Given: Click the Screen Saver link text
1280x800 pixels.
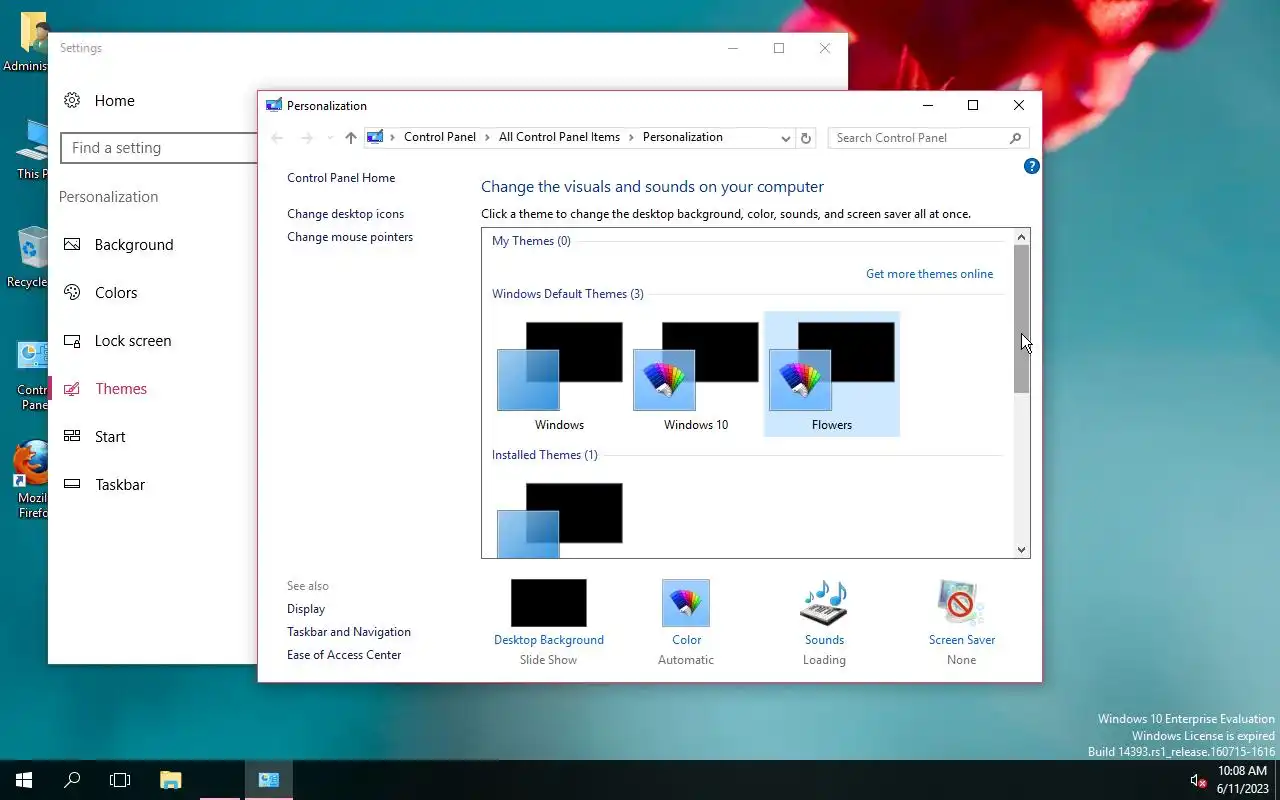Looking at the screenshot, I should (962, 640).
